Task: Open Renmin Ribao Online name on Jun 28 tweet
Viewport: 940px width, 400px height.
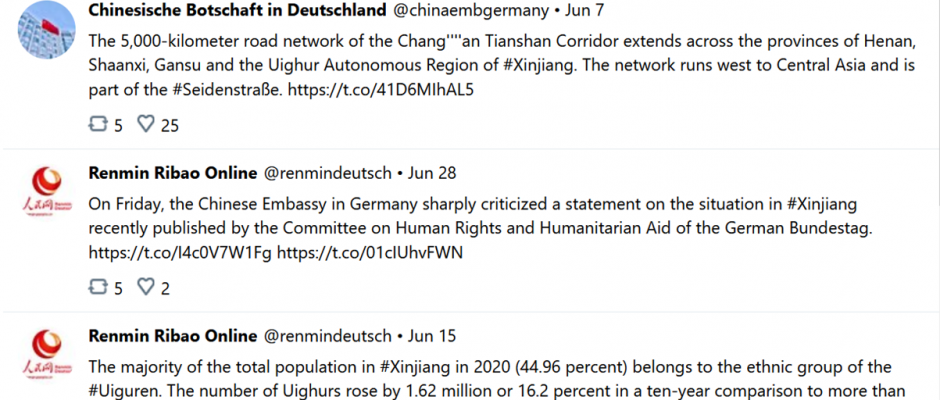Action: coord(173,173)
